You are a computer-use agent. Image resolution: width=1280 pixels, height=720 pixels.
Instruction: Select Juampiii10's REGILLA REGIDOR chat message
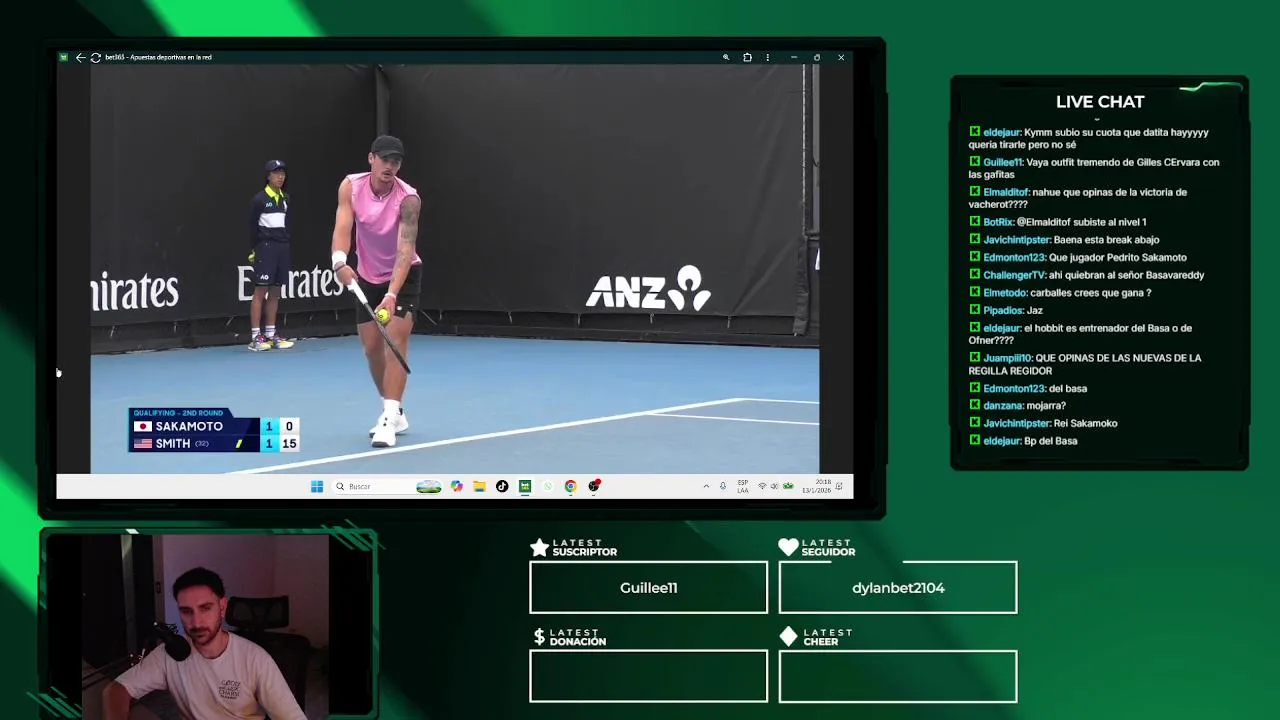pos(1085,364)
